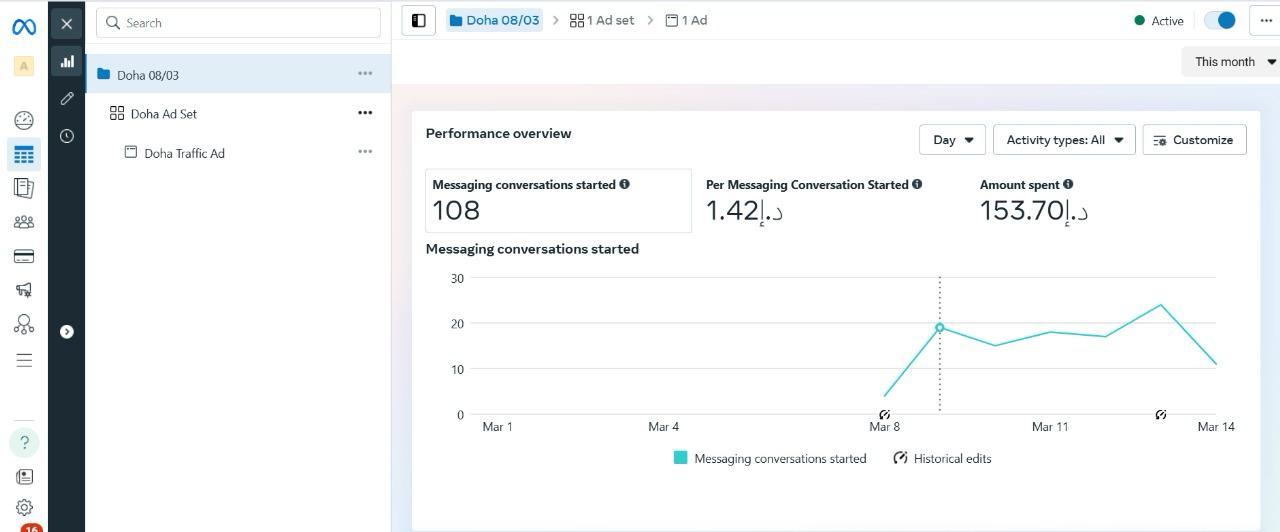The height and width of the screenshot is (532, 1280).
Task: Select Messaging conversations started metric card
Action: click(558, 201)
